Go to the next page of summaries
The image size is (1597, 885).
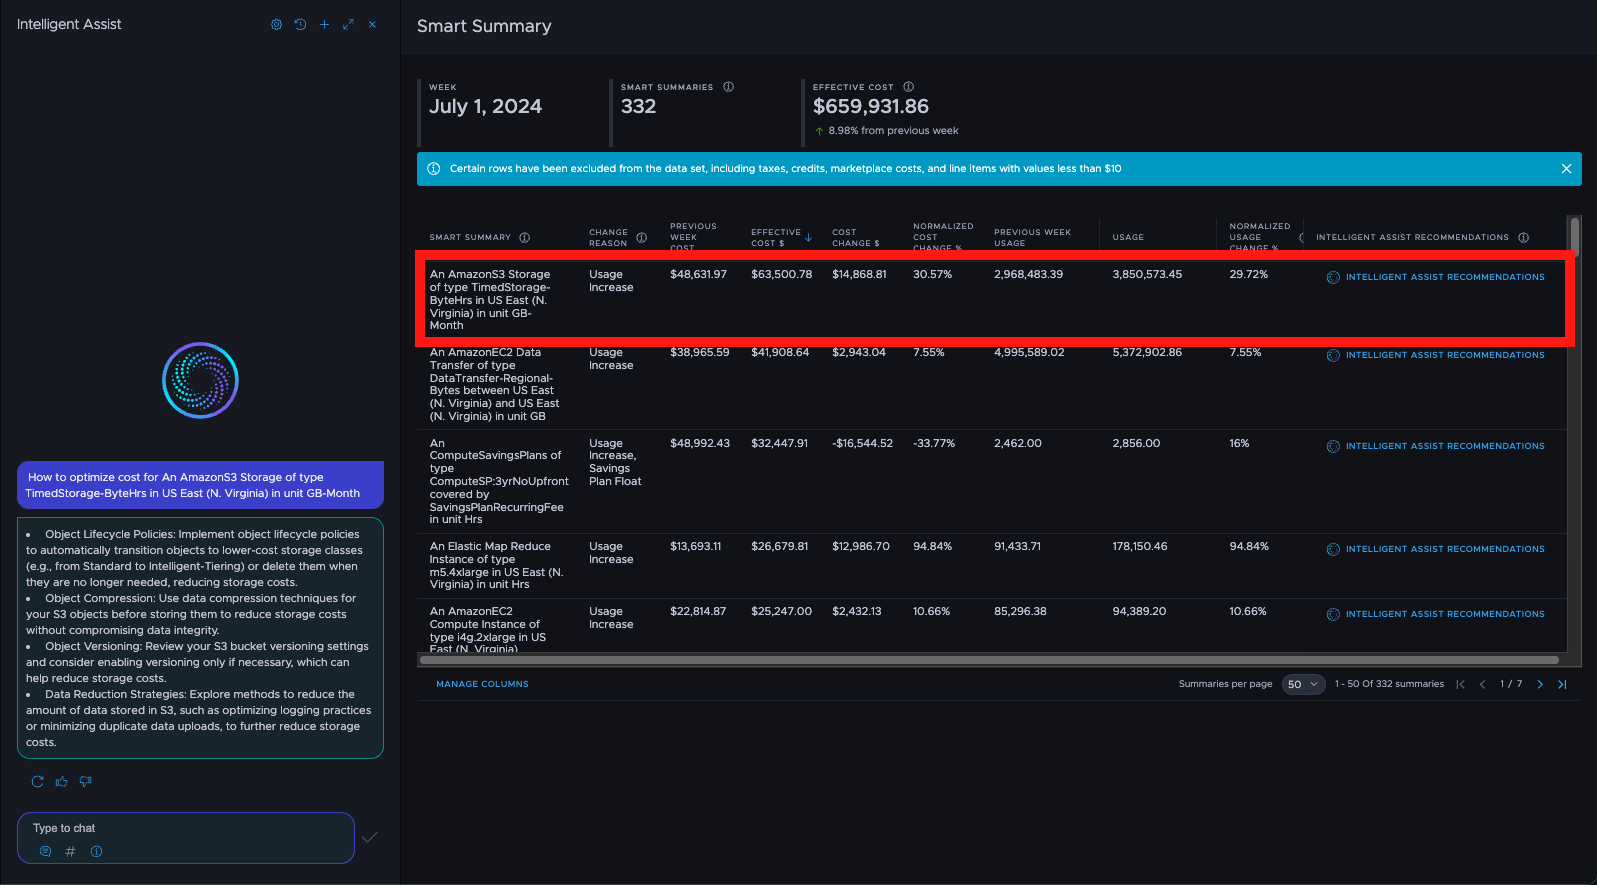(1540, 684)
